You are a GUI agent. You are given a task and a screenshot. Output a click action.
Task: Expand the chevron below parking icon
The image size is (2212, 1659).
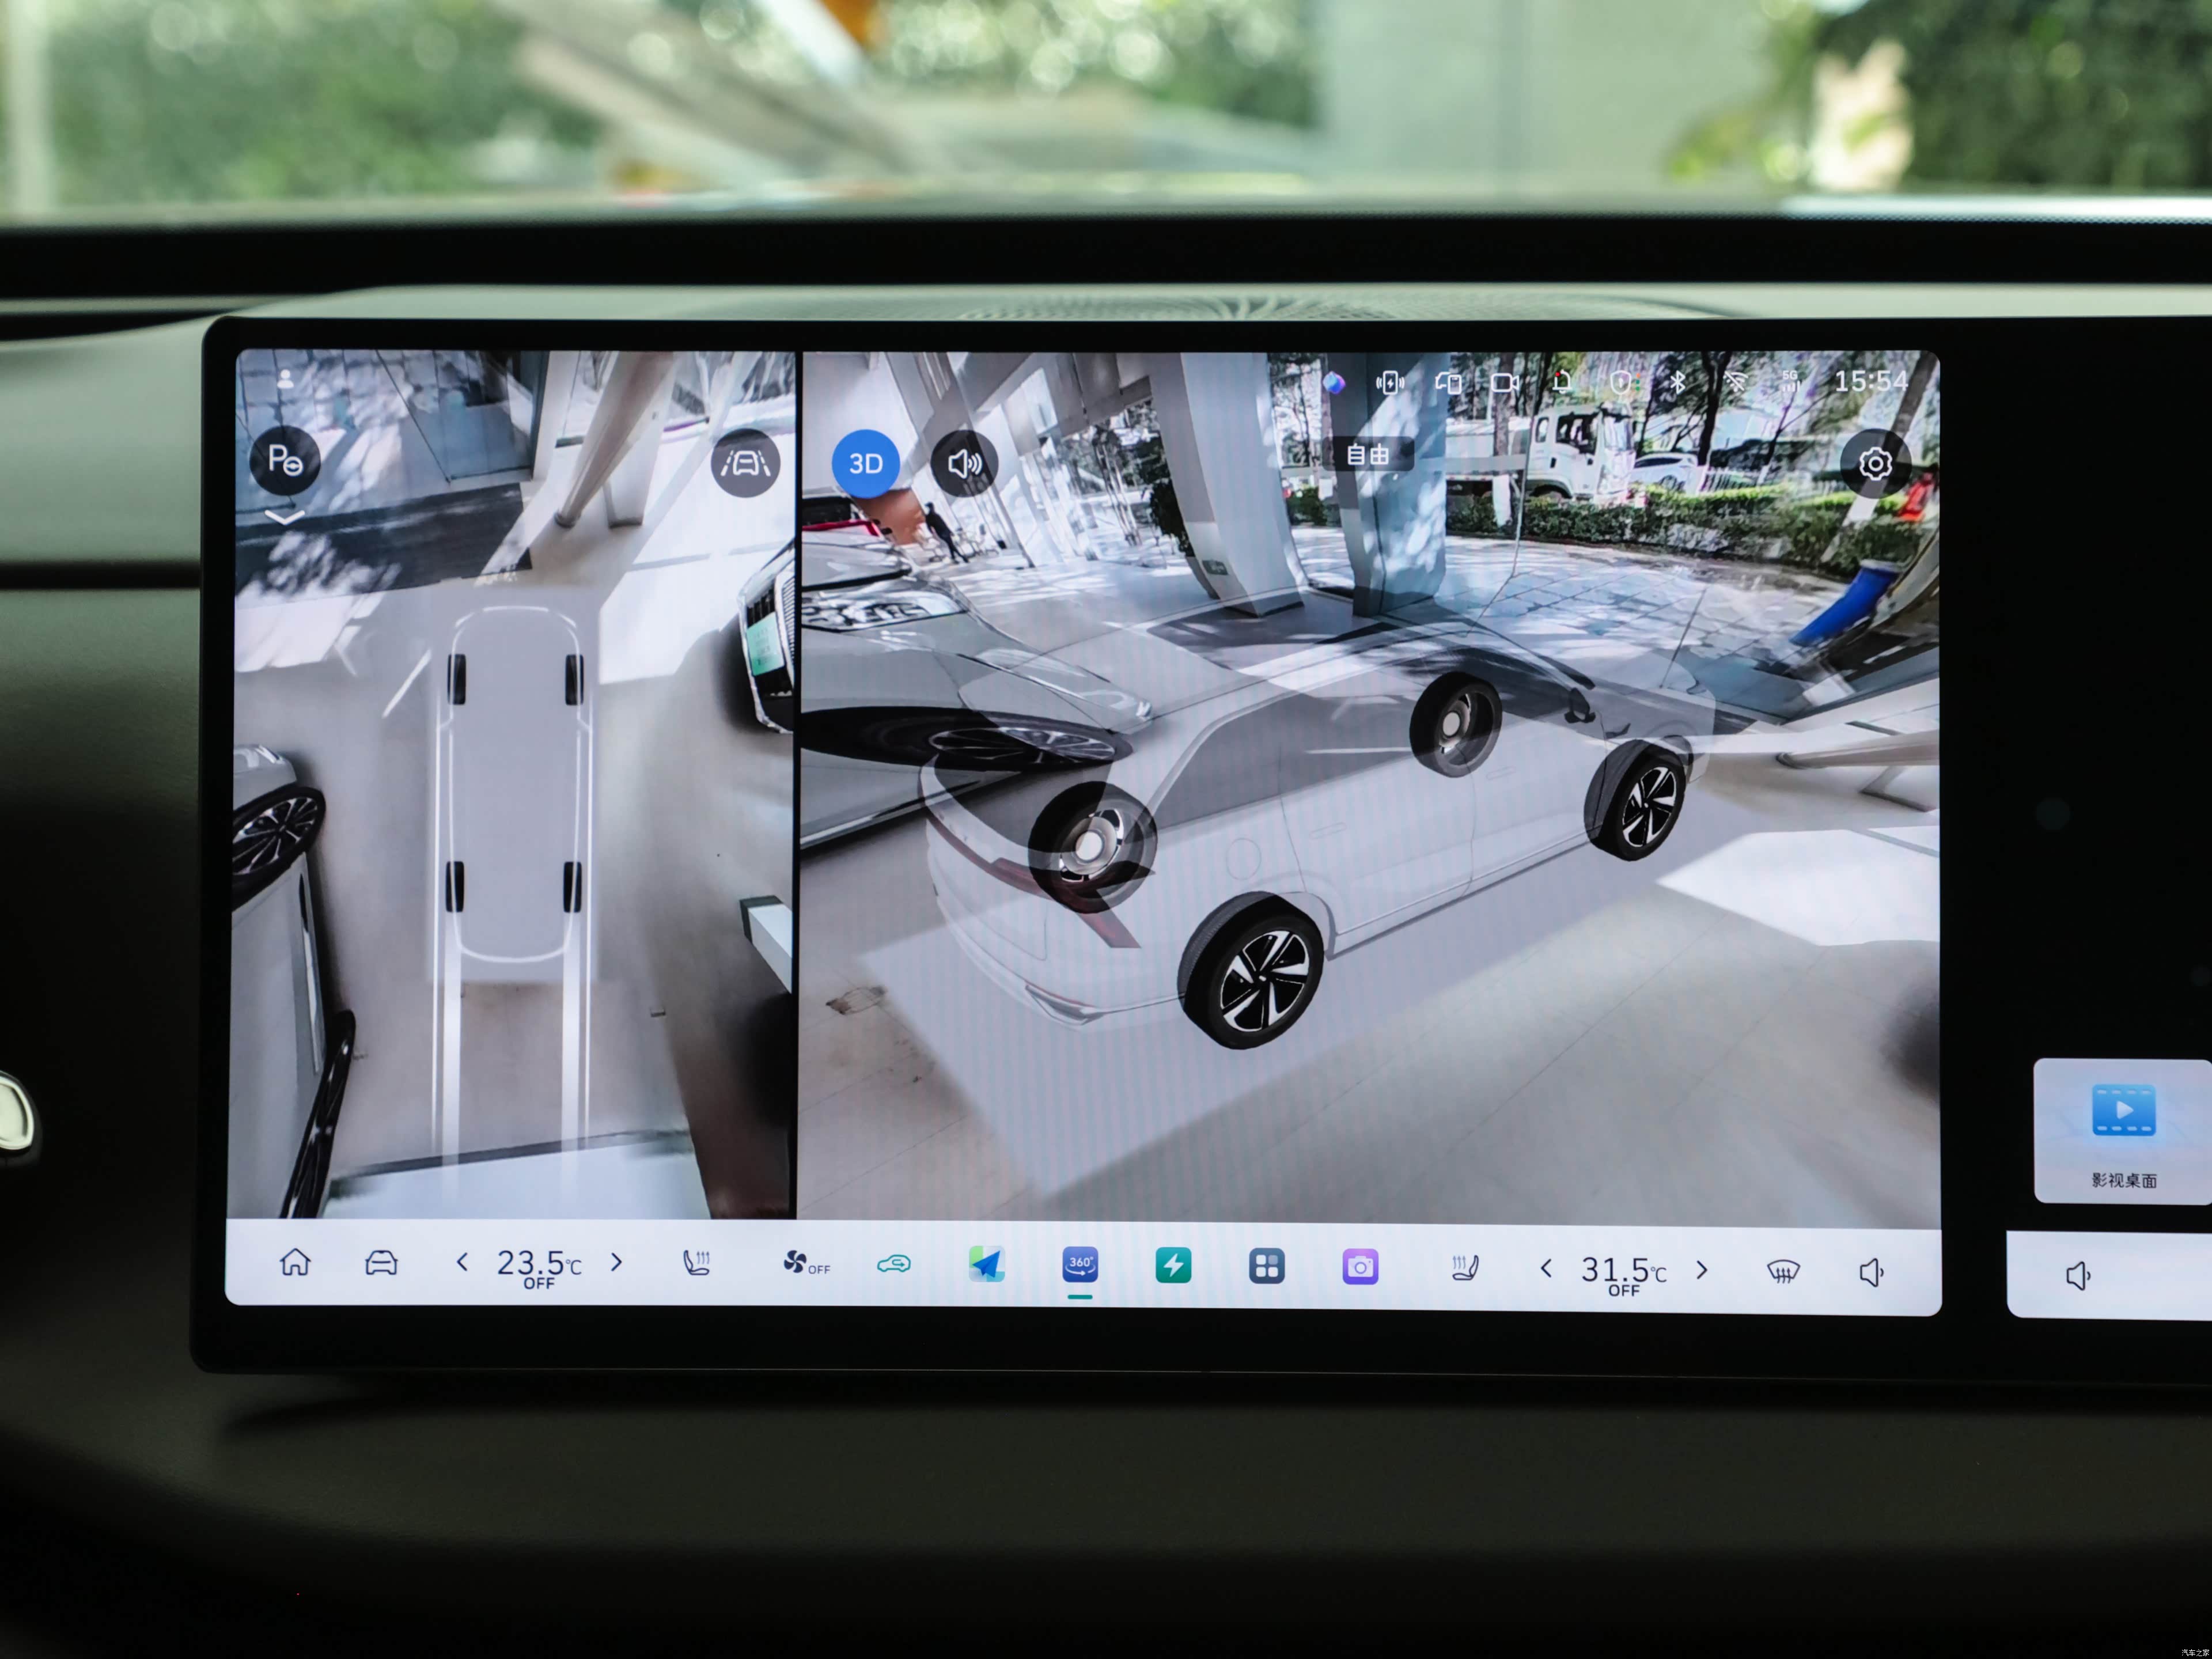click(x=285, y=518)
